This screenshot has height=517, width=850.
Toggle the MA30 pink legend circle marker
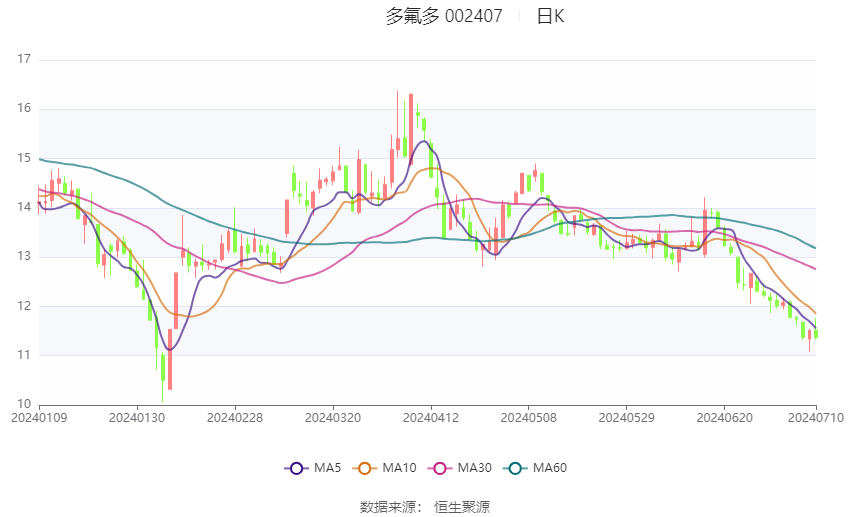pos(438,467)
